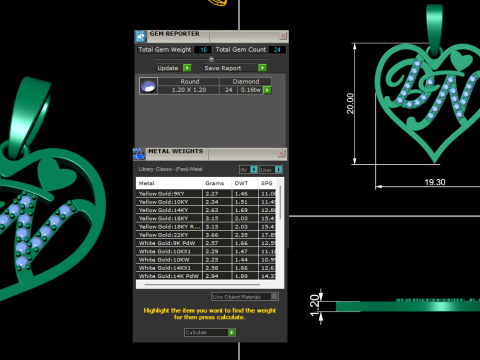Click the green arrow on Calculate
Screen dimensions: 480x360
tap(231, 332)
